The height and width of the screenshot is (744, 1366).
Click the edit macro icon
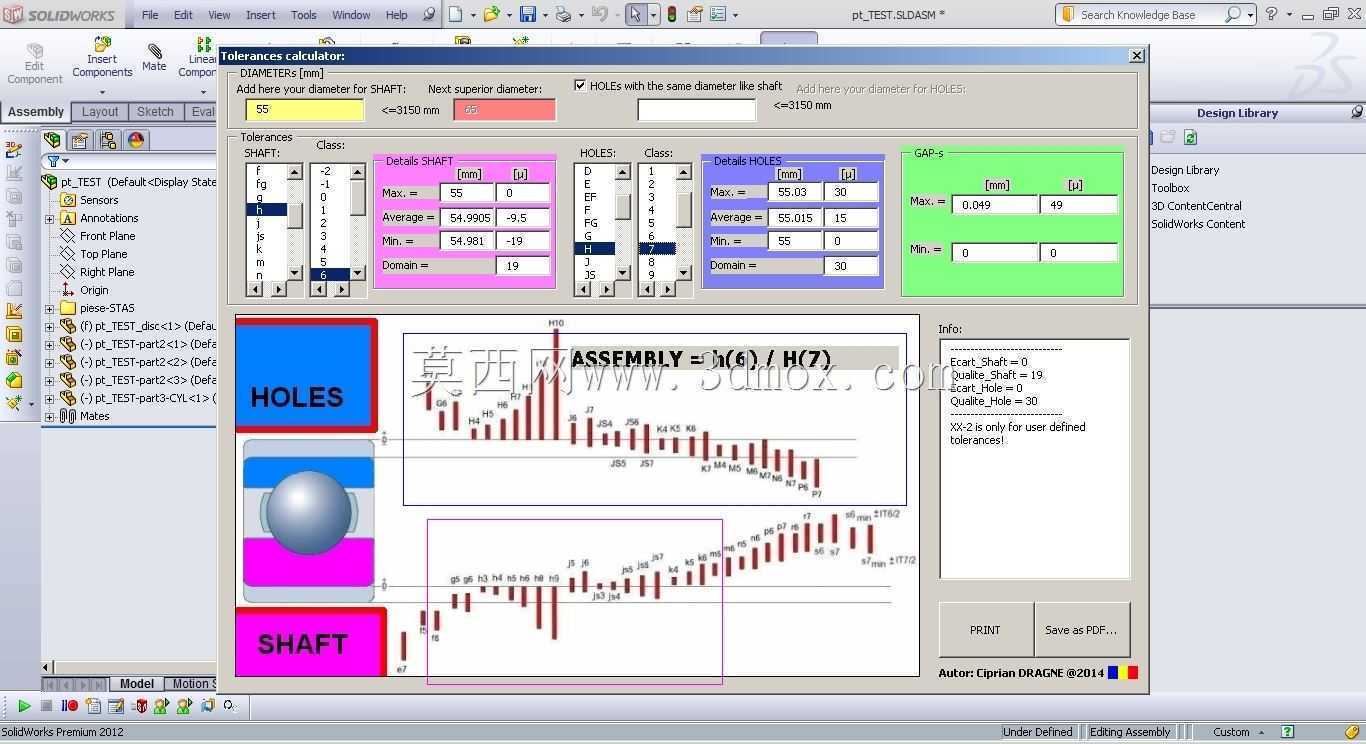[116, 706]
